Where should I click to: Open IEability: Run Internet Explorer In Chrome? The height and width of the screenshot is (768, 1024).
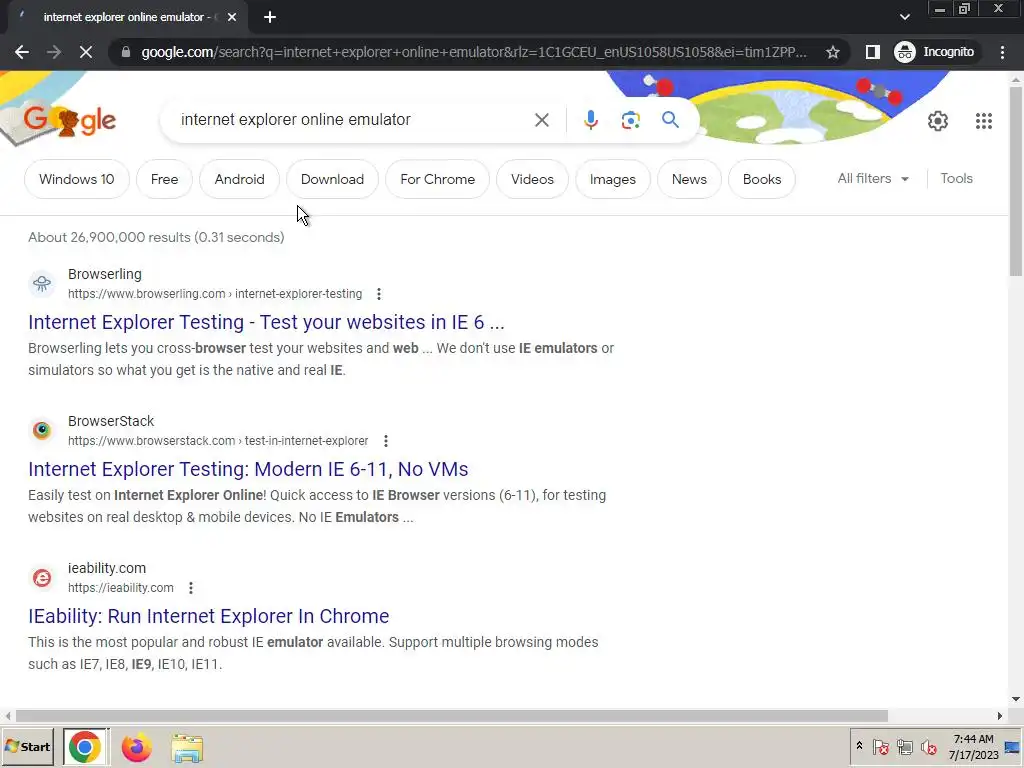coord(208,616)
